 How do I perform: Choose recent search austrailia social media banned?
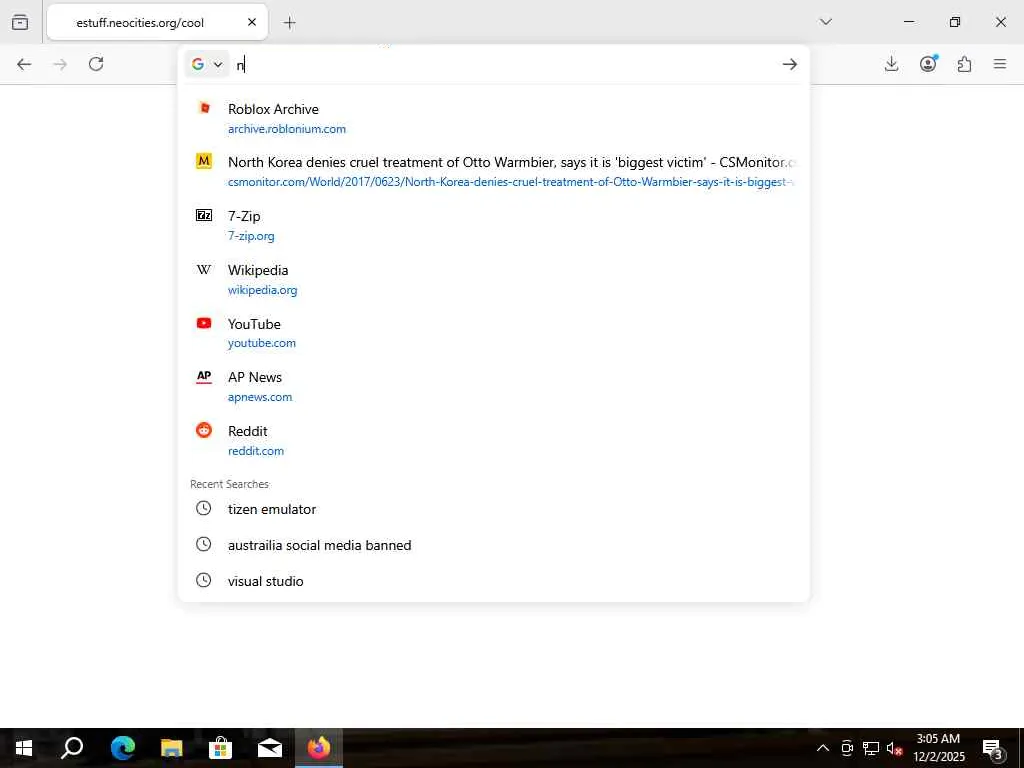494,545
